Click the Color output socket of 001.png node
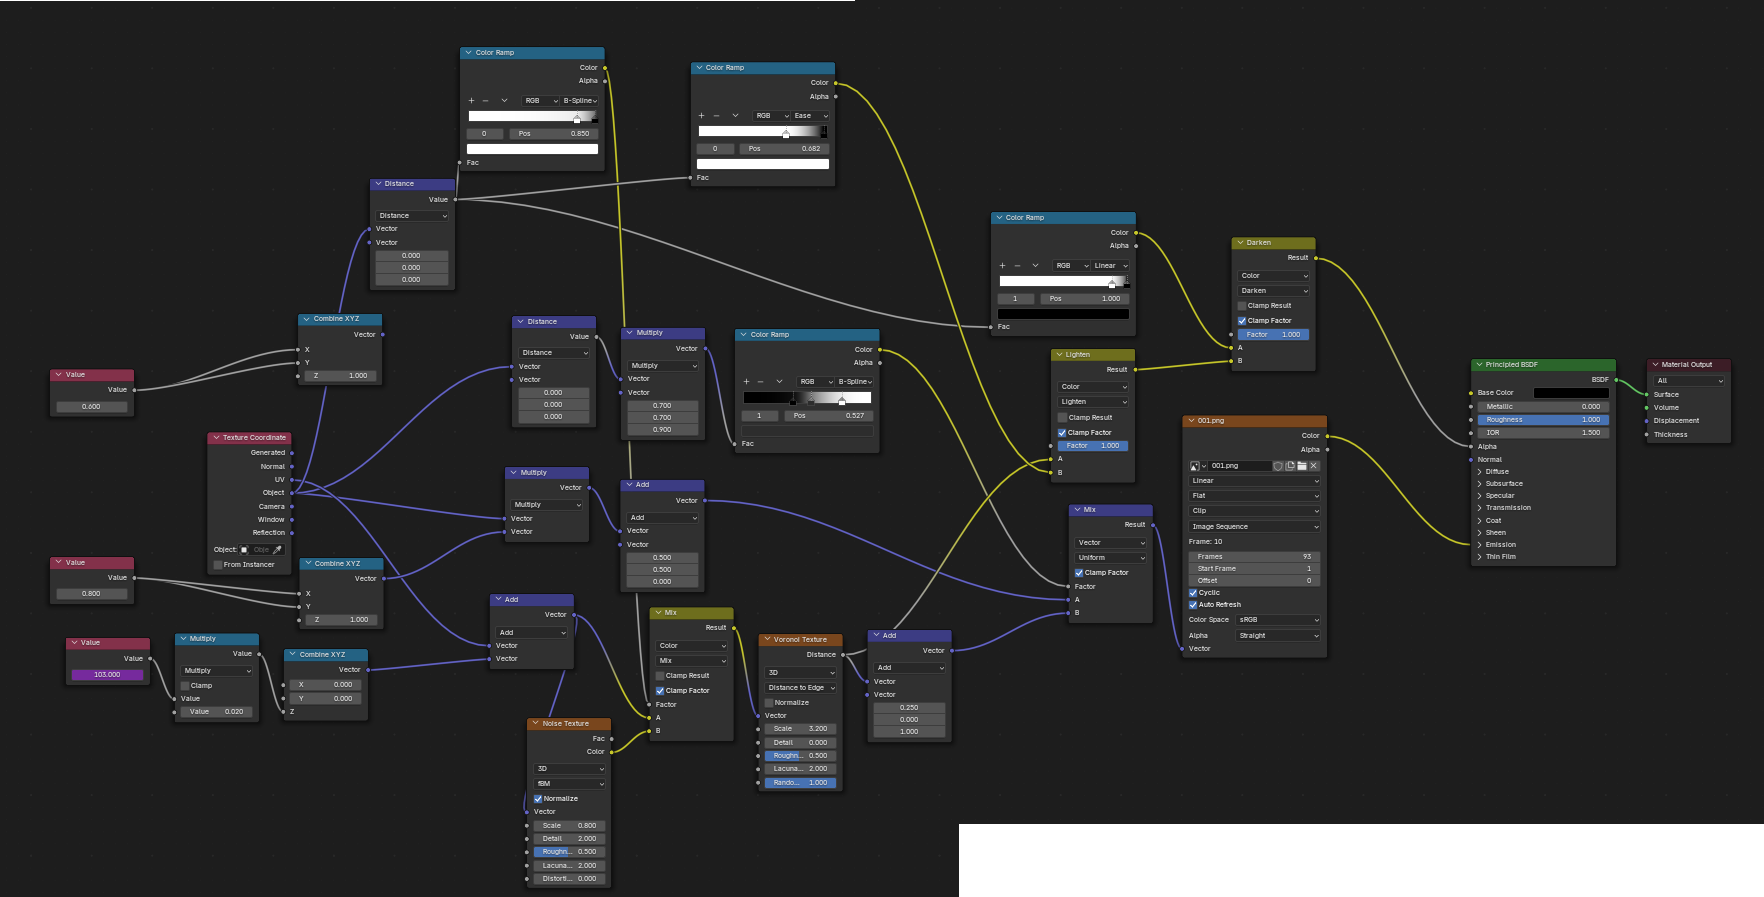 point(1327,436)
